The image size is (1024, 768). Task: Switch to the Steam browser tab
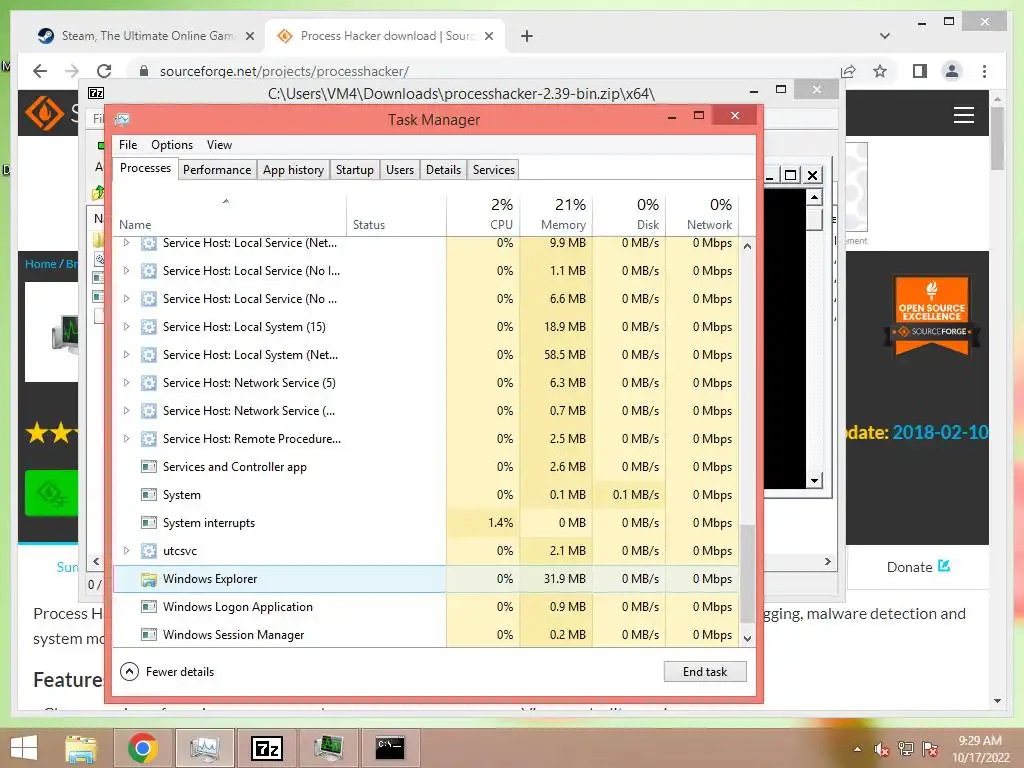tap(145, 36)
